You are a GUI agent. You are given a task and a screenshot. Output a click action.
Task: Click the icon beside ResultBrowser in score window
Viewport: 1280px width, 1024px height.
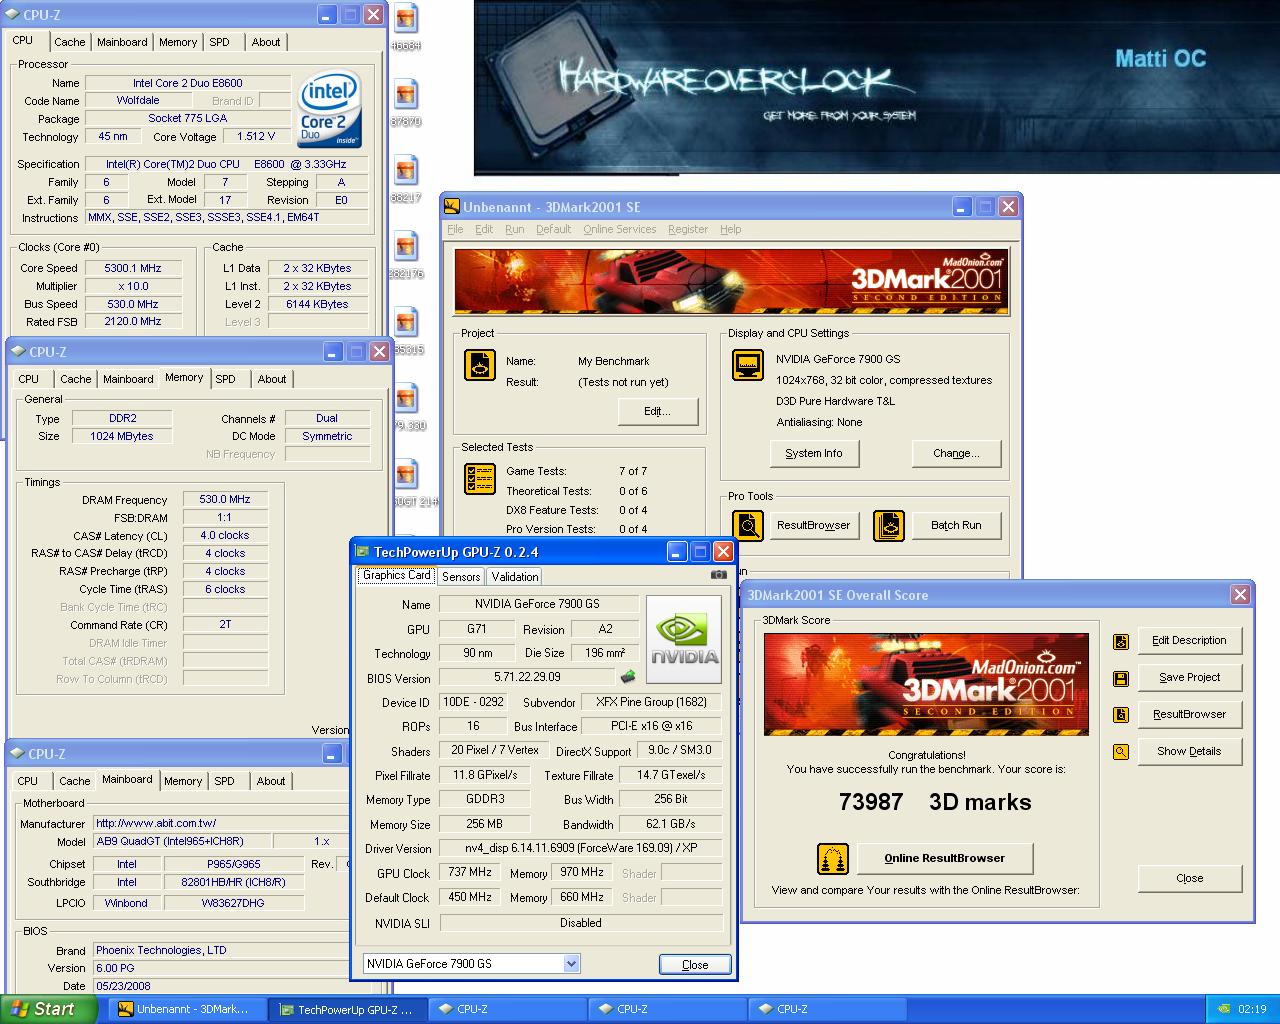(1121, 715)
